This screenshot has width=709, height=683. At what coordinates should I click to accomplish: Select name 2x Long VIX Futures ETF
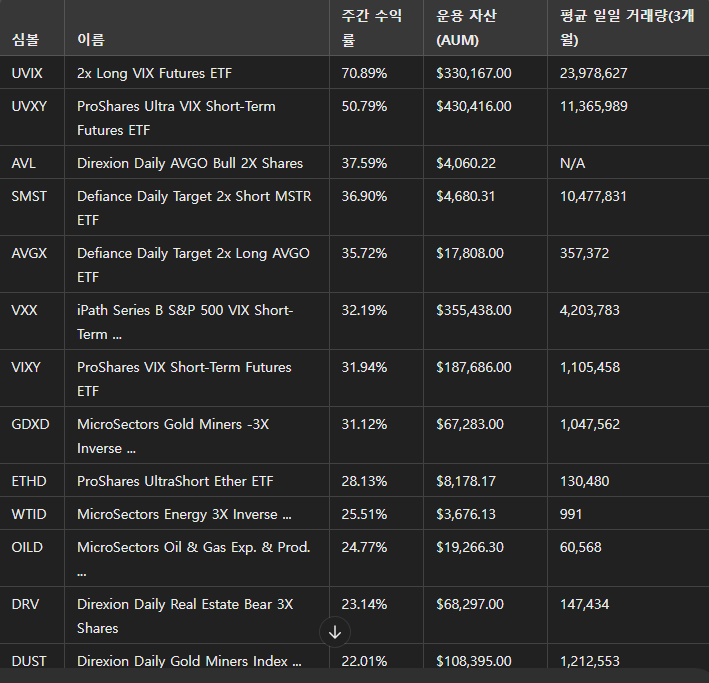coord(154,73)
